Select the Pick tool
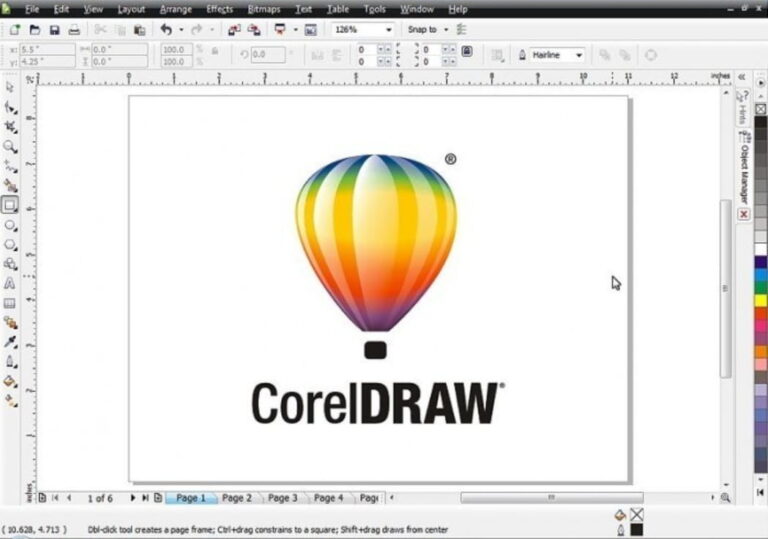This screenshot has height=539, width=768. click(10, 87)
